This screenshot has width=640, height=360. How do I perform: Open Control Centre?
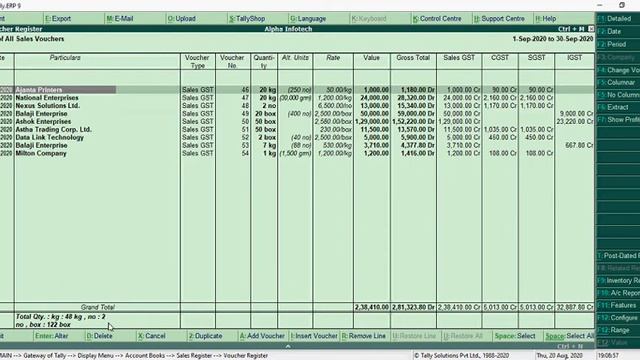[x=437, y=19]
